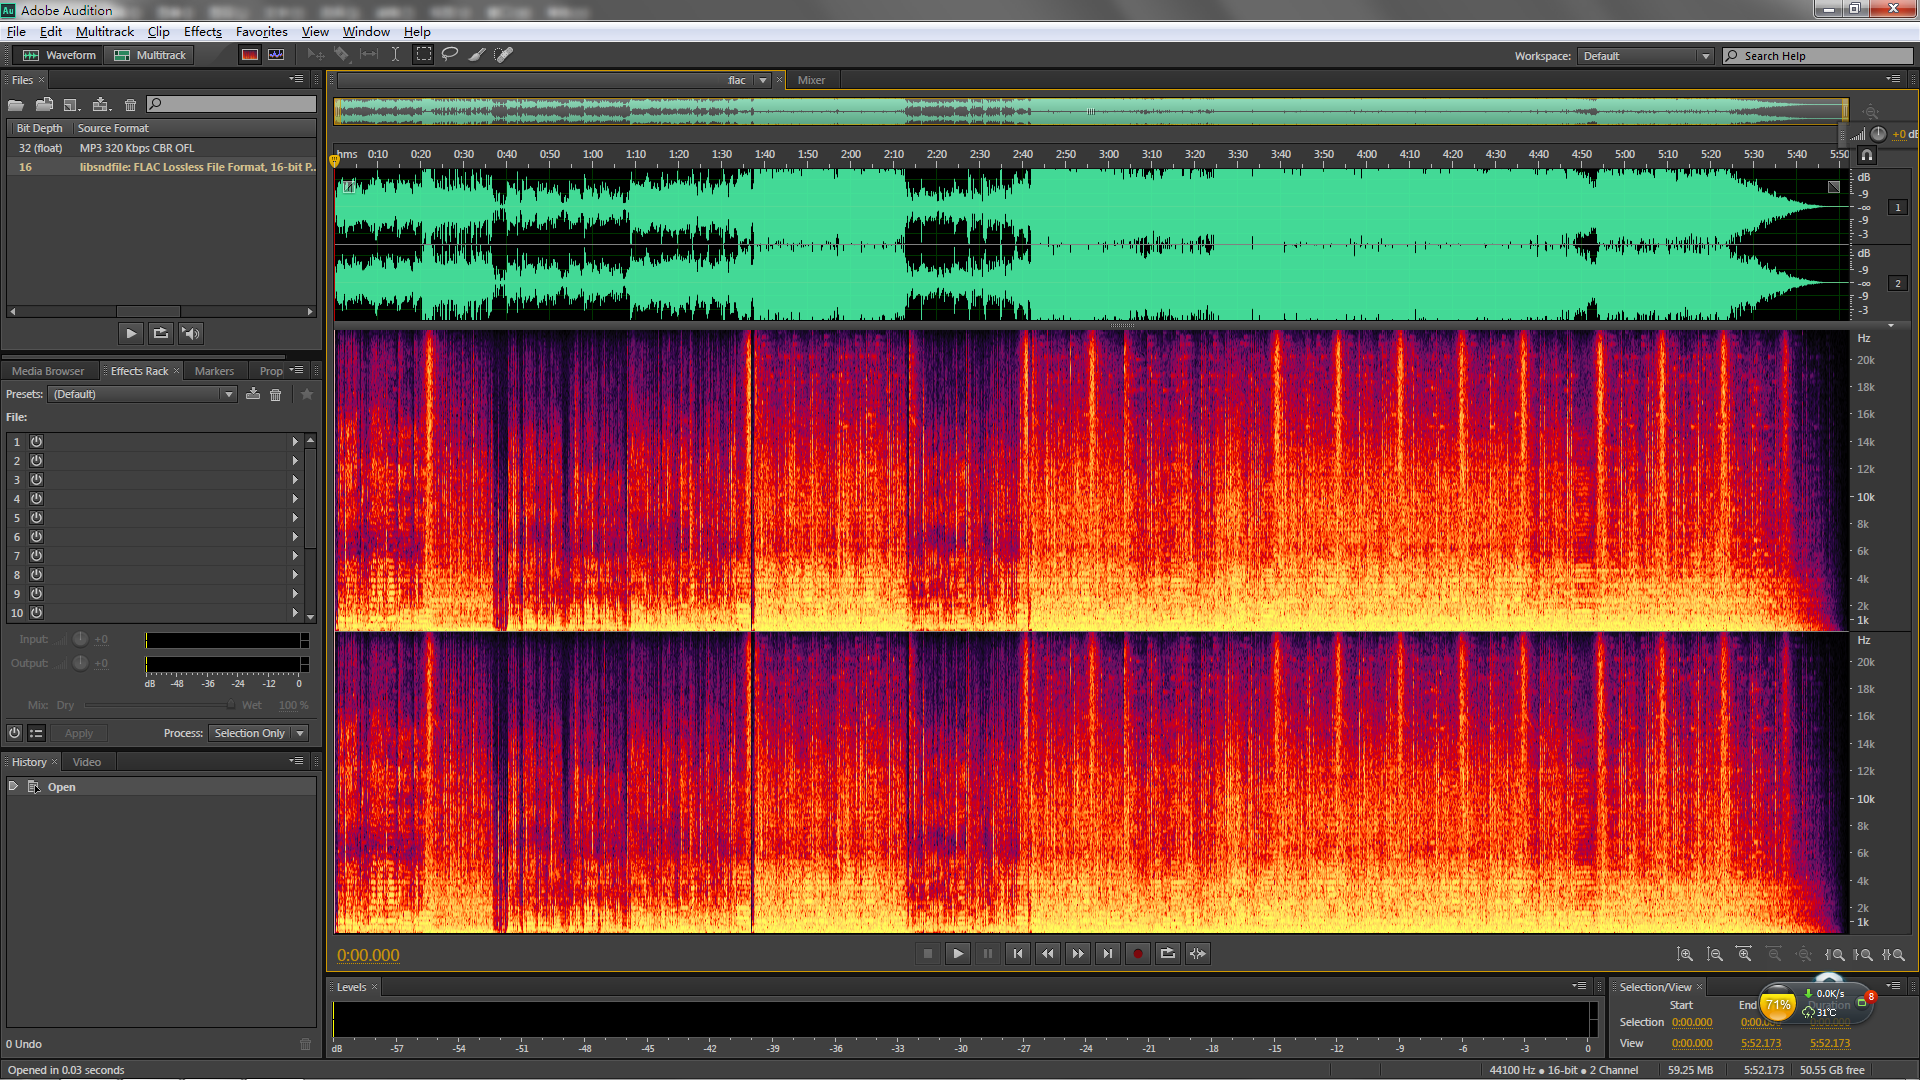Open the Process Selection Only dropdown
Viewport: 1920px width, 1080px height.
258,733
